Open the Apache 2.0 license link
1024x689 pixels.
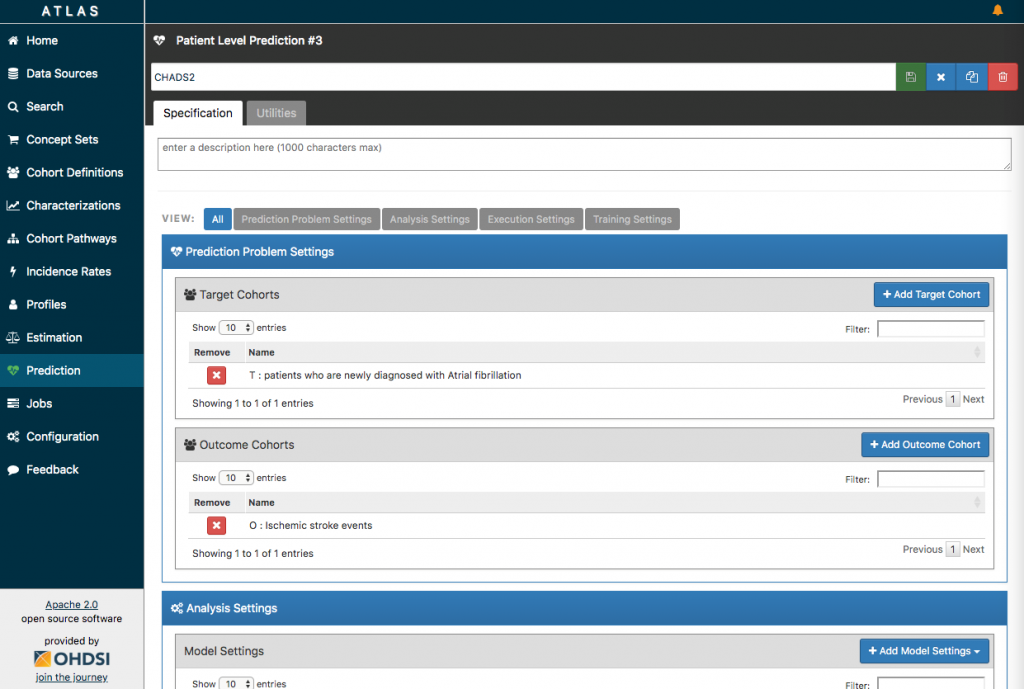tap(72, 605)
